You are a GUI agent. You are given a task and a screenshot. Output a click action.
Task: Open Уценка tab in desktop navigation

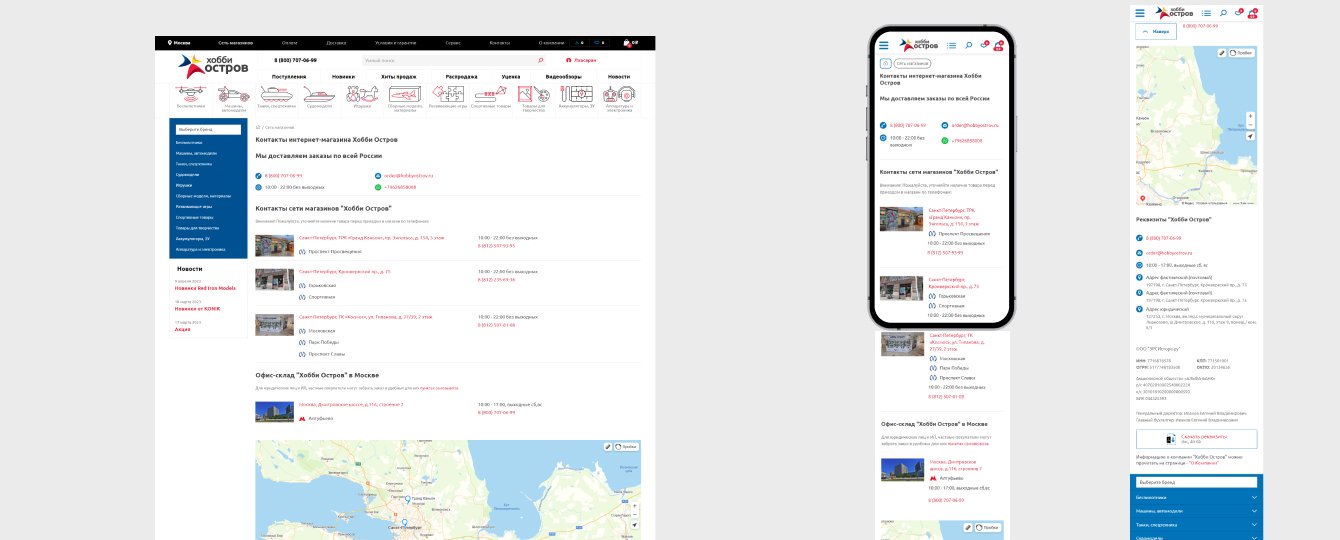click(x=510, y=76)
